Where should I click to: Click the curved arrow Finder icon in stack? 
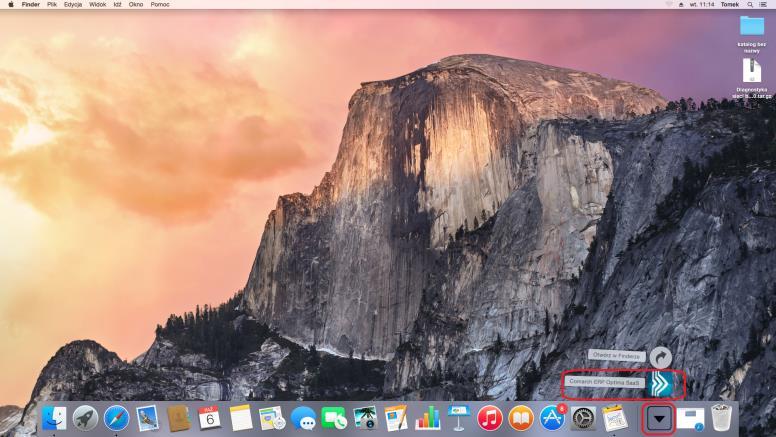pos(661,357)
